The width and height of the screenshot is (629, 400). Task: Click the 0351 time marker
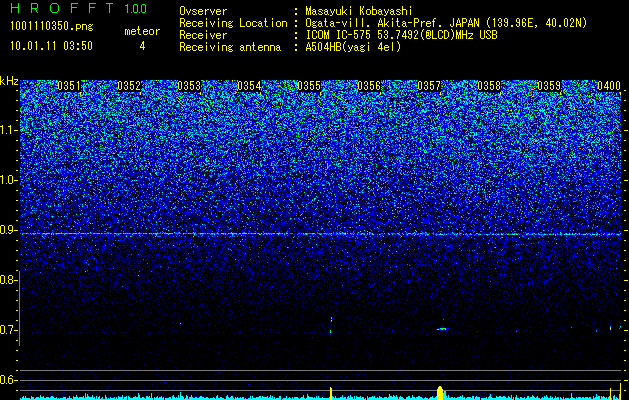pyautogui.click(x=69, y=86)
